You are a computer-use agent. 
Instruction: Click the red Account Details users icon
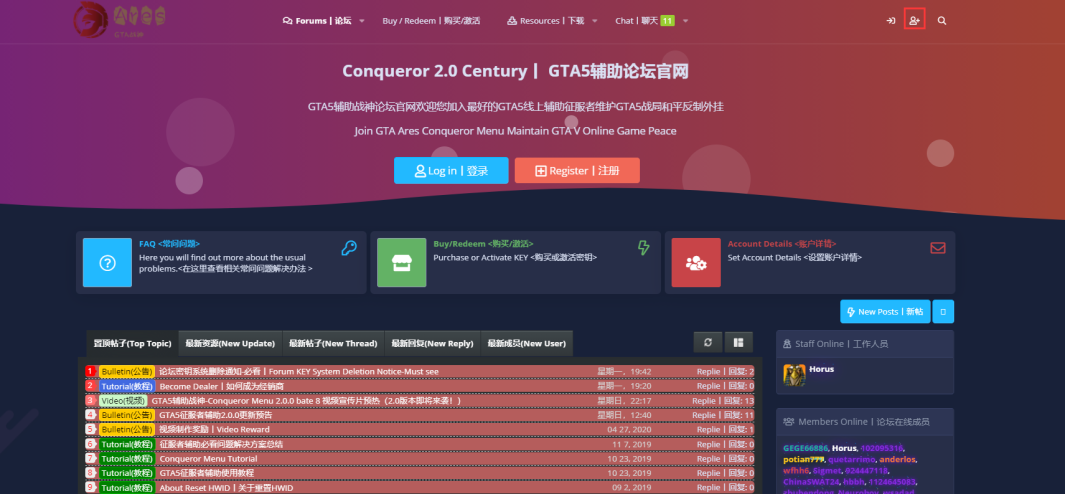(696, 262)
